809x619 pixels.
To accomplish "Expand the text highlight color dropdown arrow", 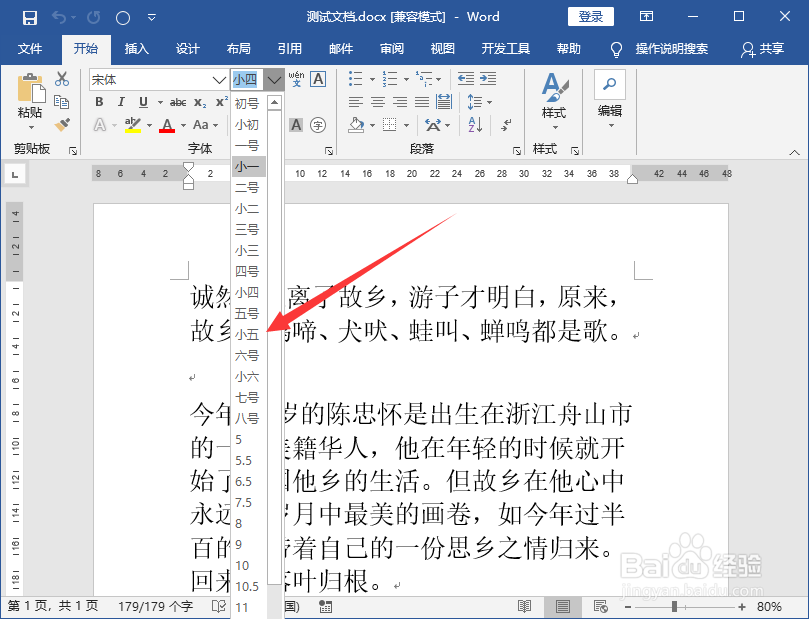I will pos(148,124).
